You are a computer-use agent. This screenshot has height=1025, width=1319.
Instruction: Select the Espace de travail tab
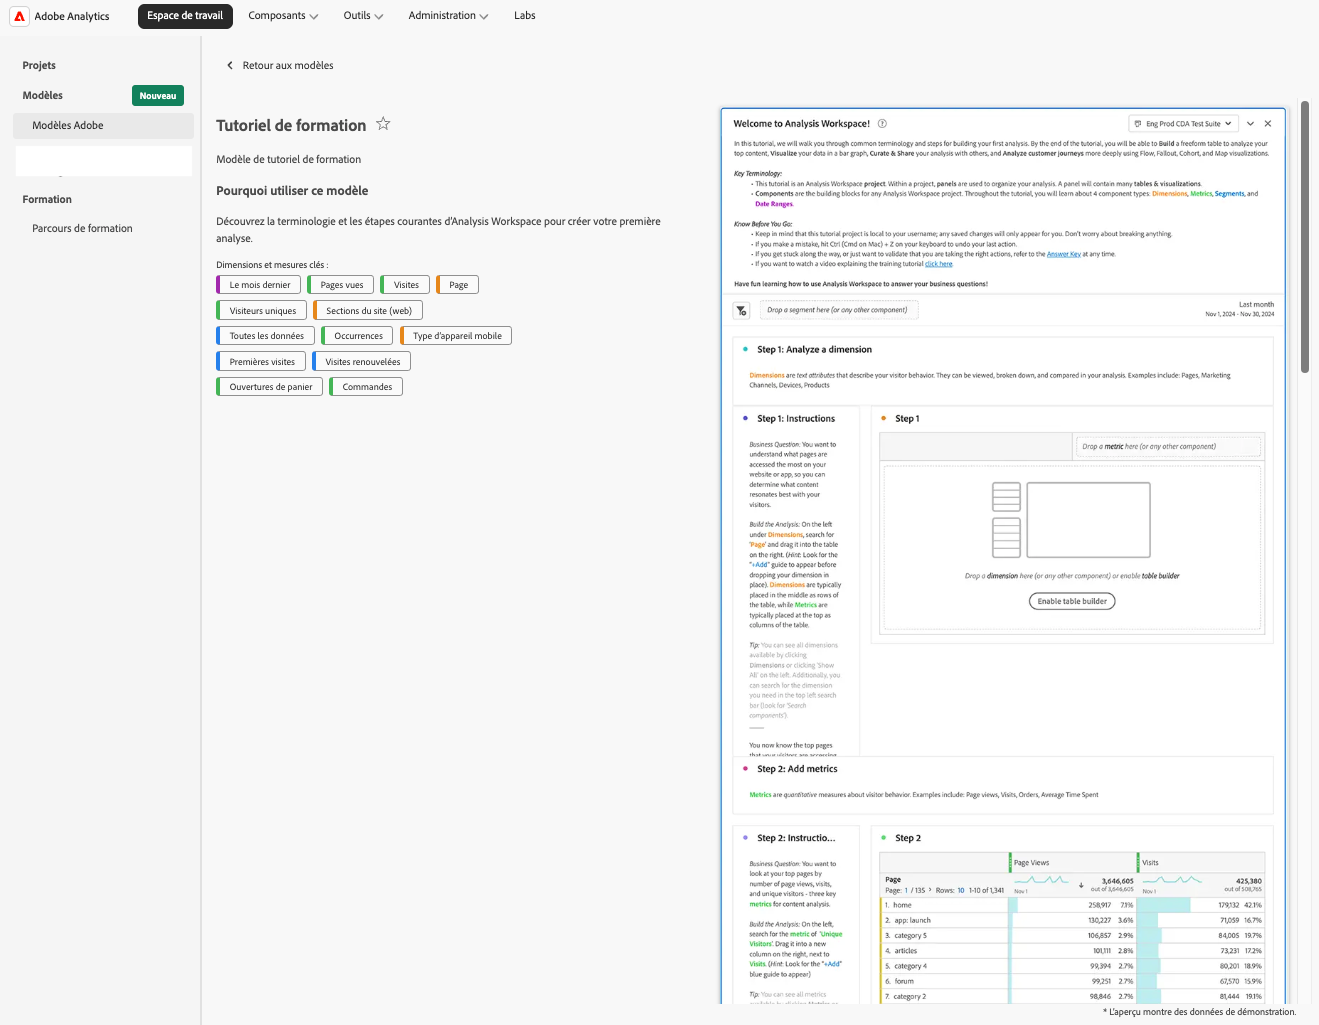[185, 16]
